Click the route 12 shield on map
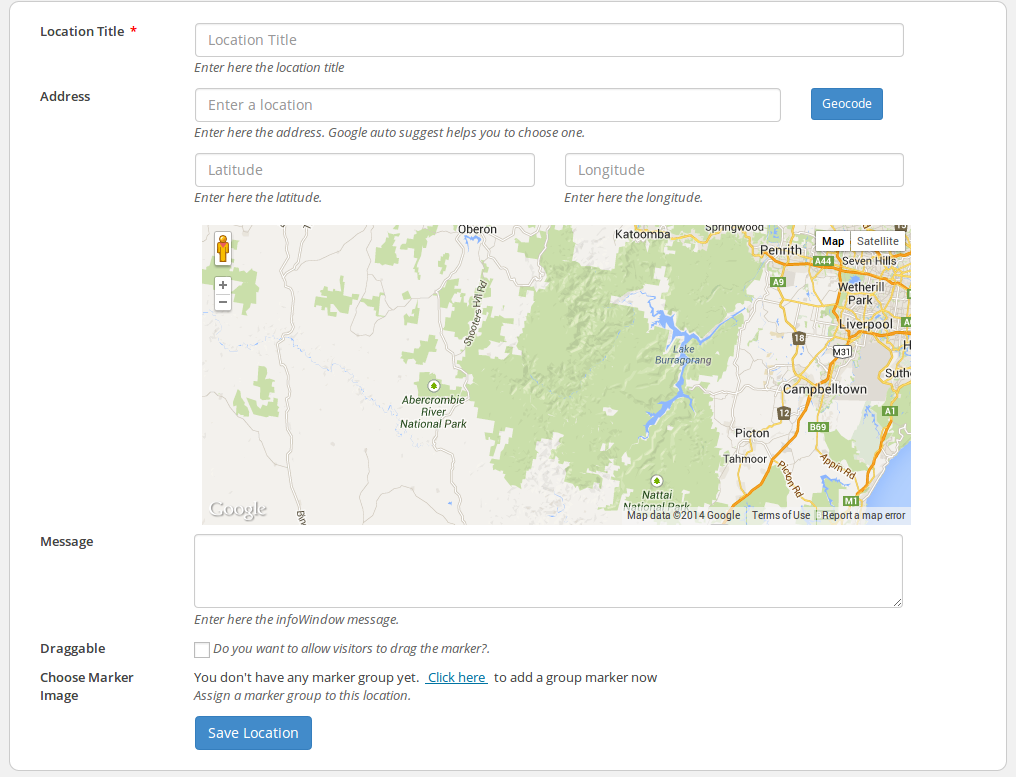The width and height of the screenshot is (1016, 777). tap(784, 413)
